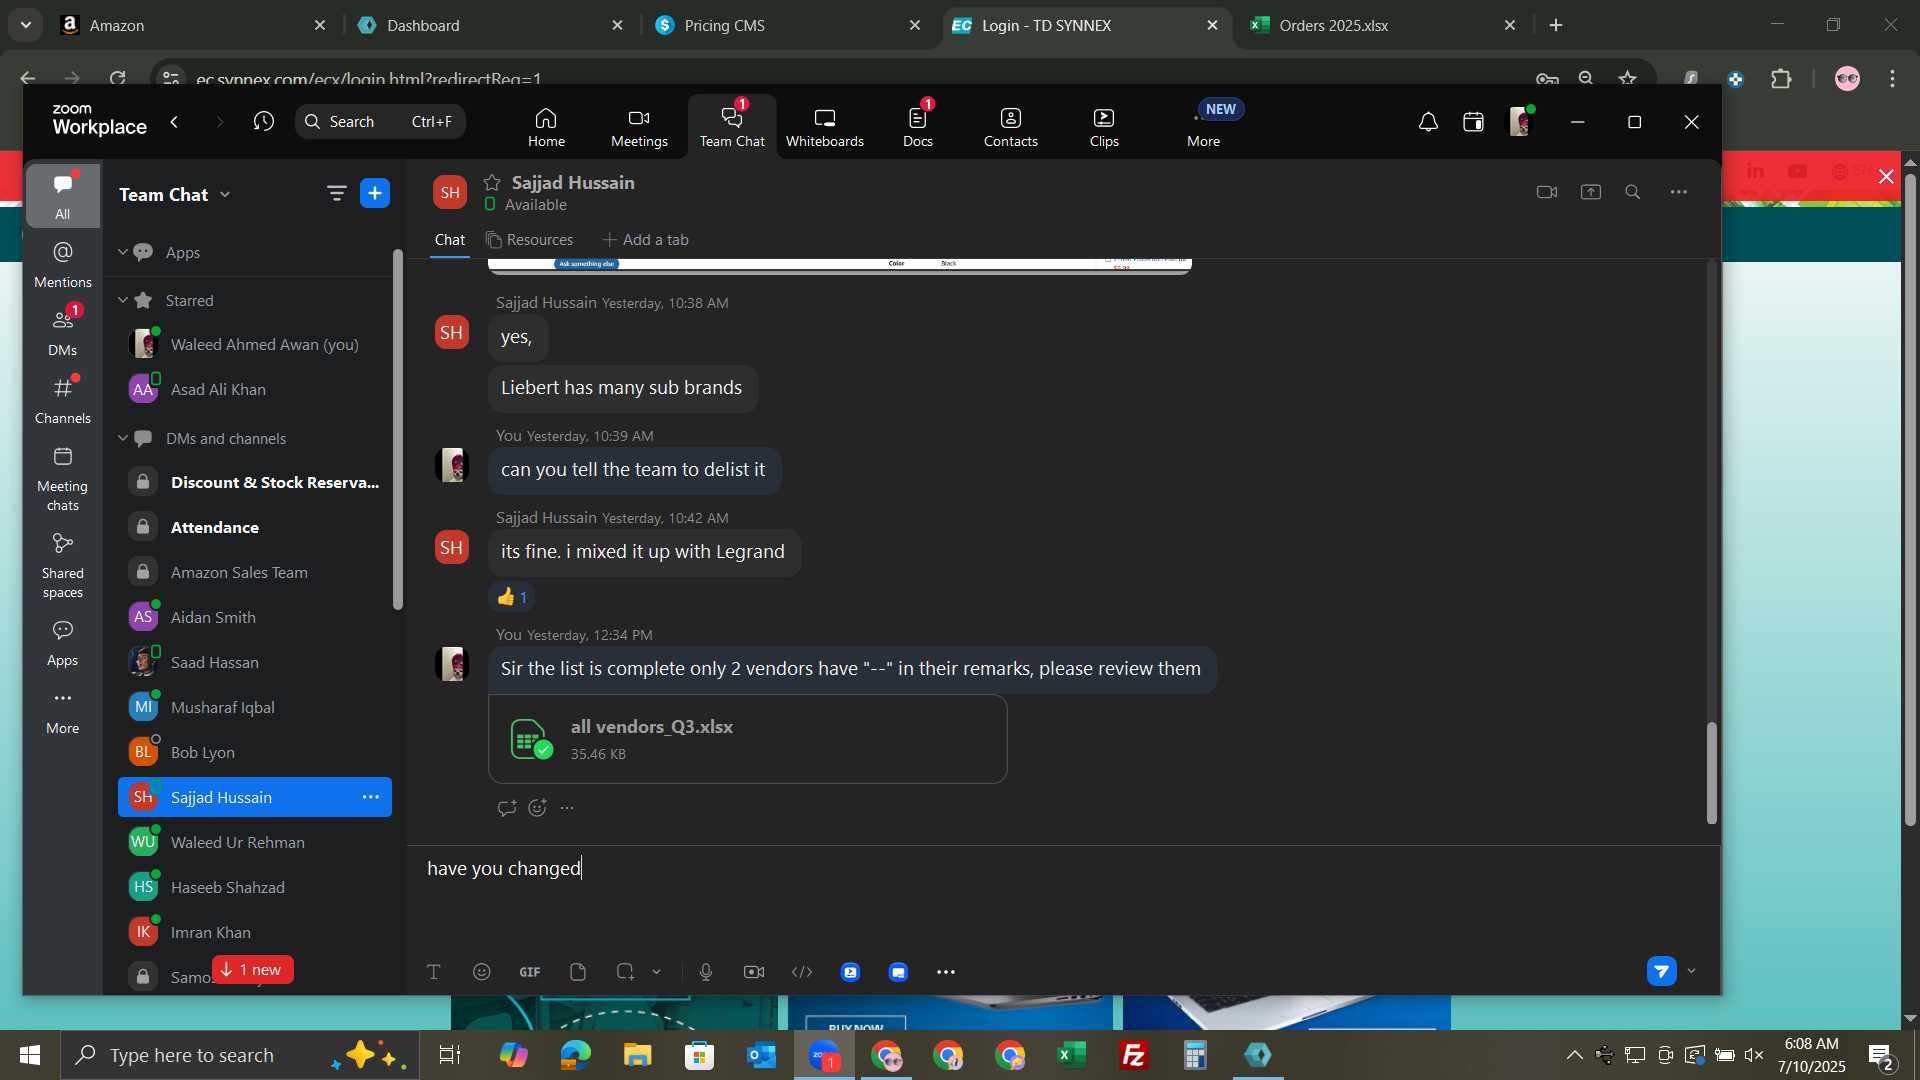Screen dimensions: 1920x1080
Task: Open the calendar icon in Zoom header
Action: click(1473, 122)
